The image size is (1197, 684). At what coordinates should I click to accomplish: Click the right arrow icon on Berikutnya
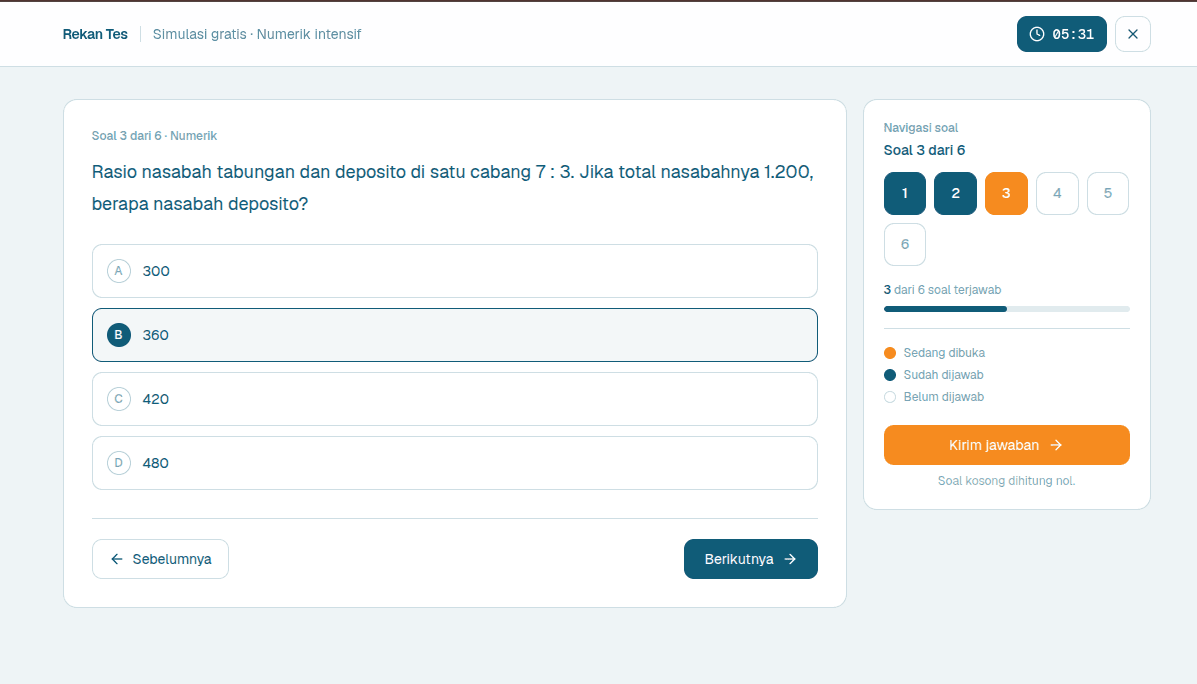790,560
